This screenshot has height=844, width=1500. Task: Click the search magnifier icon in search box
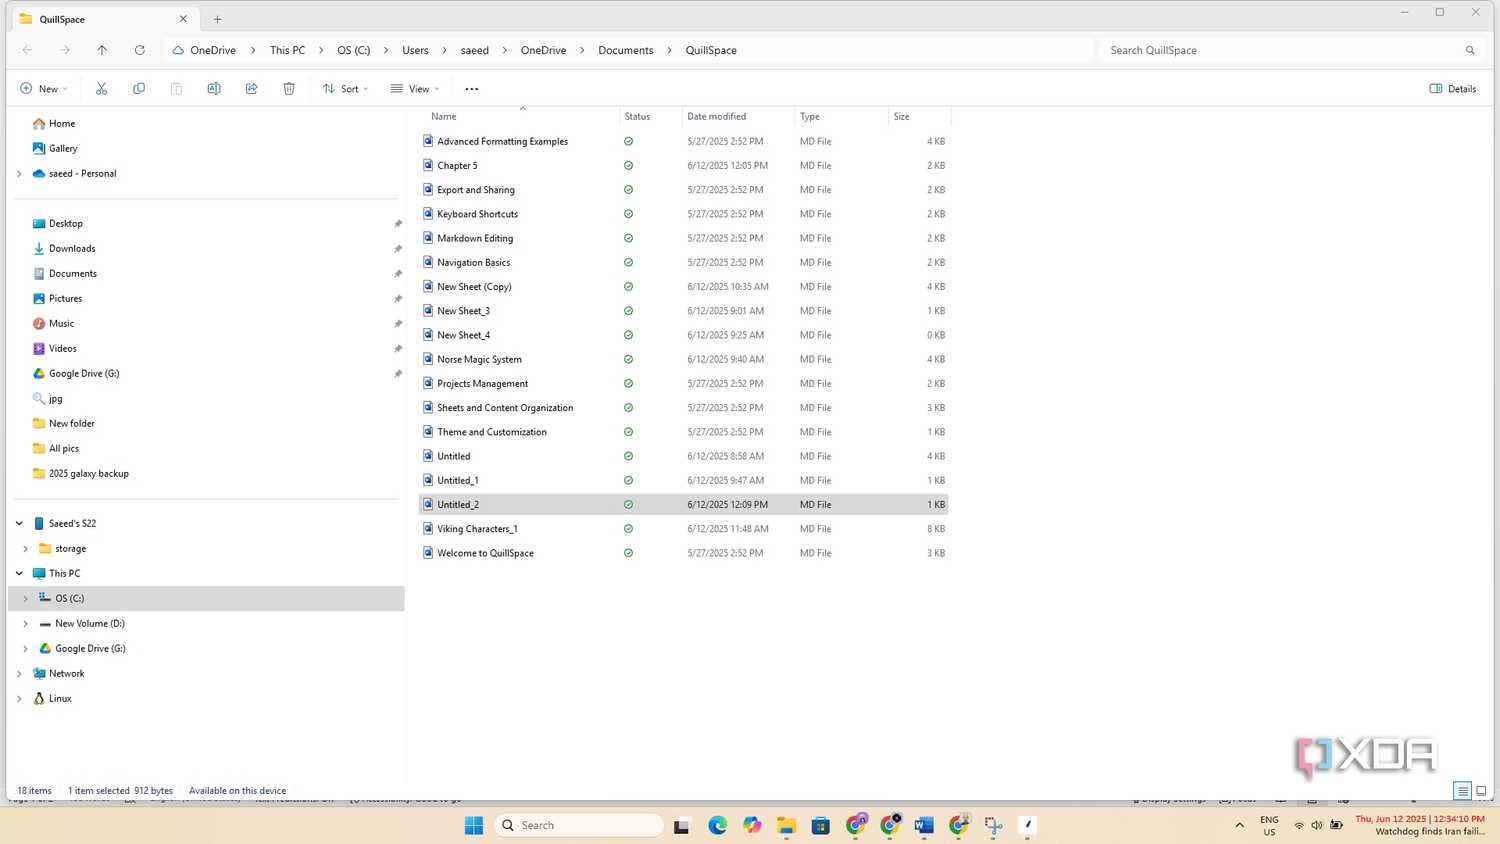point(1470,50)
